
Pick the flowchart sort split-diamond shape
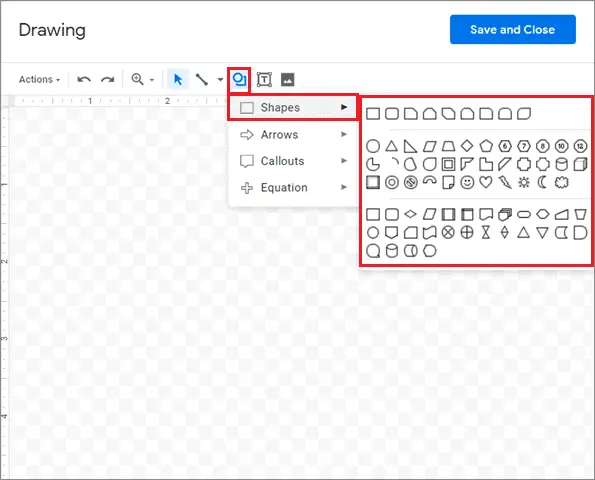pyautogui.click(x=505, y=233)
